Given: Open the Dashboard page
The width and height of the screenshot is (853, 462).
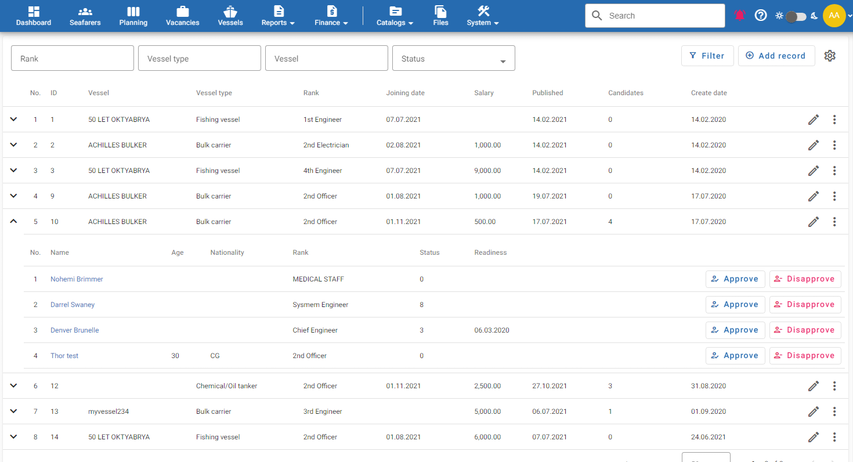Looking at the screenshot, I should click(x=34, y=16).
